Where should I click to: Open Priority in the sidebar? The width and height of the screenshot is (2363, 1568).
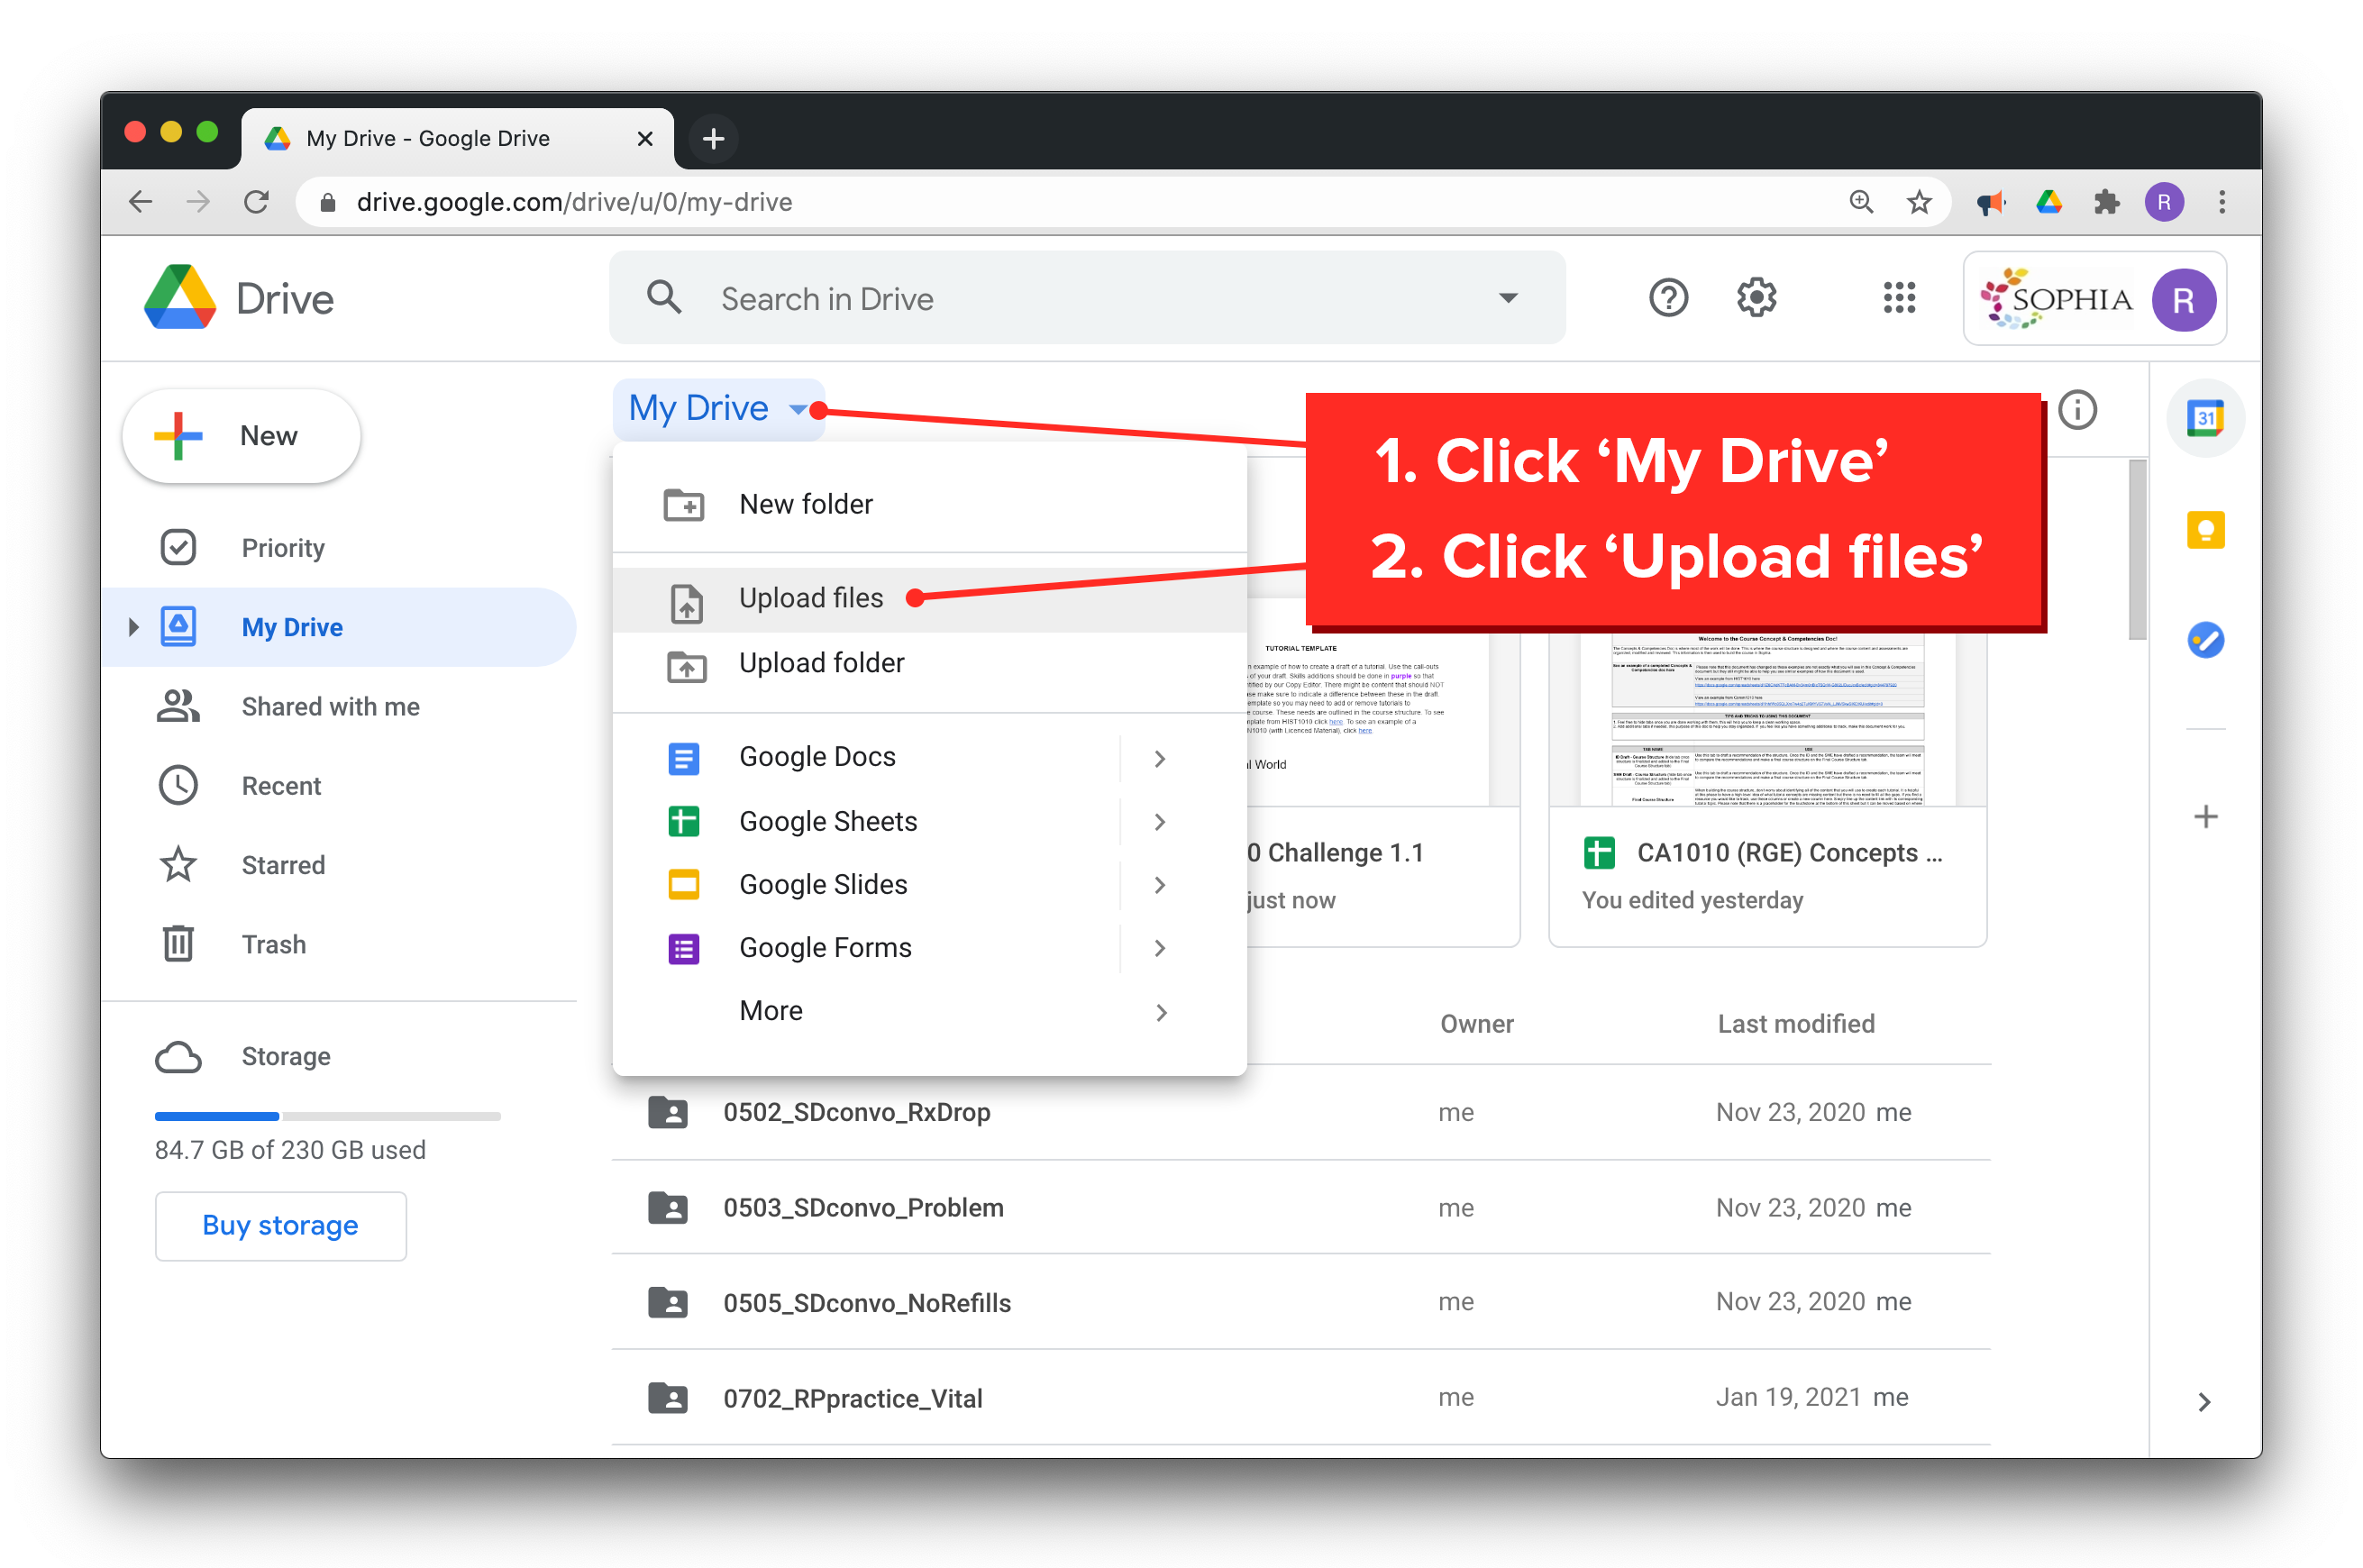(340, 548)
